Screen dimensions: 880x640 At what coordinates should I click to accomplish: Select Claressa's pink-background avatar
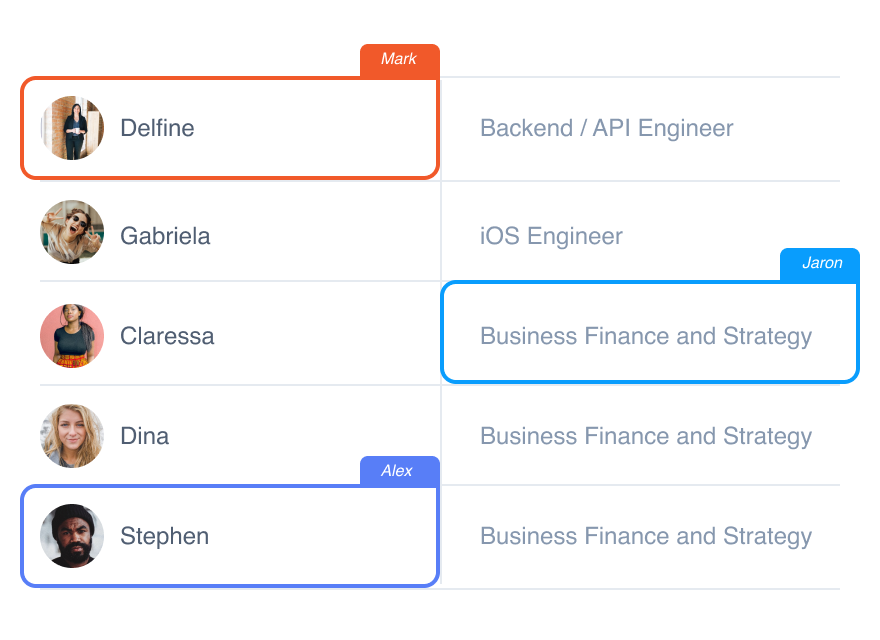(x=72, y=336)
